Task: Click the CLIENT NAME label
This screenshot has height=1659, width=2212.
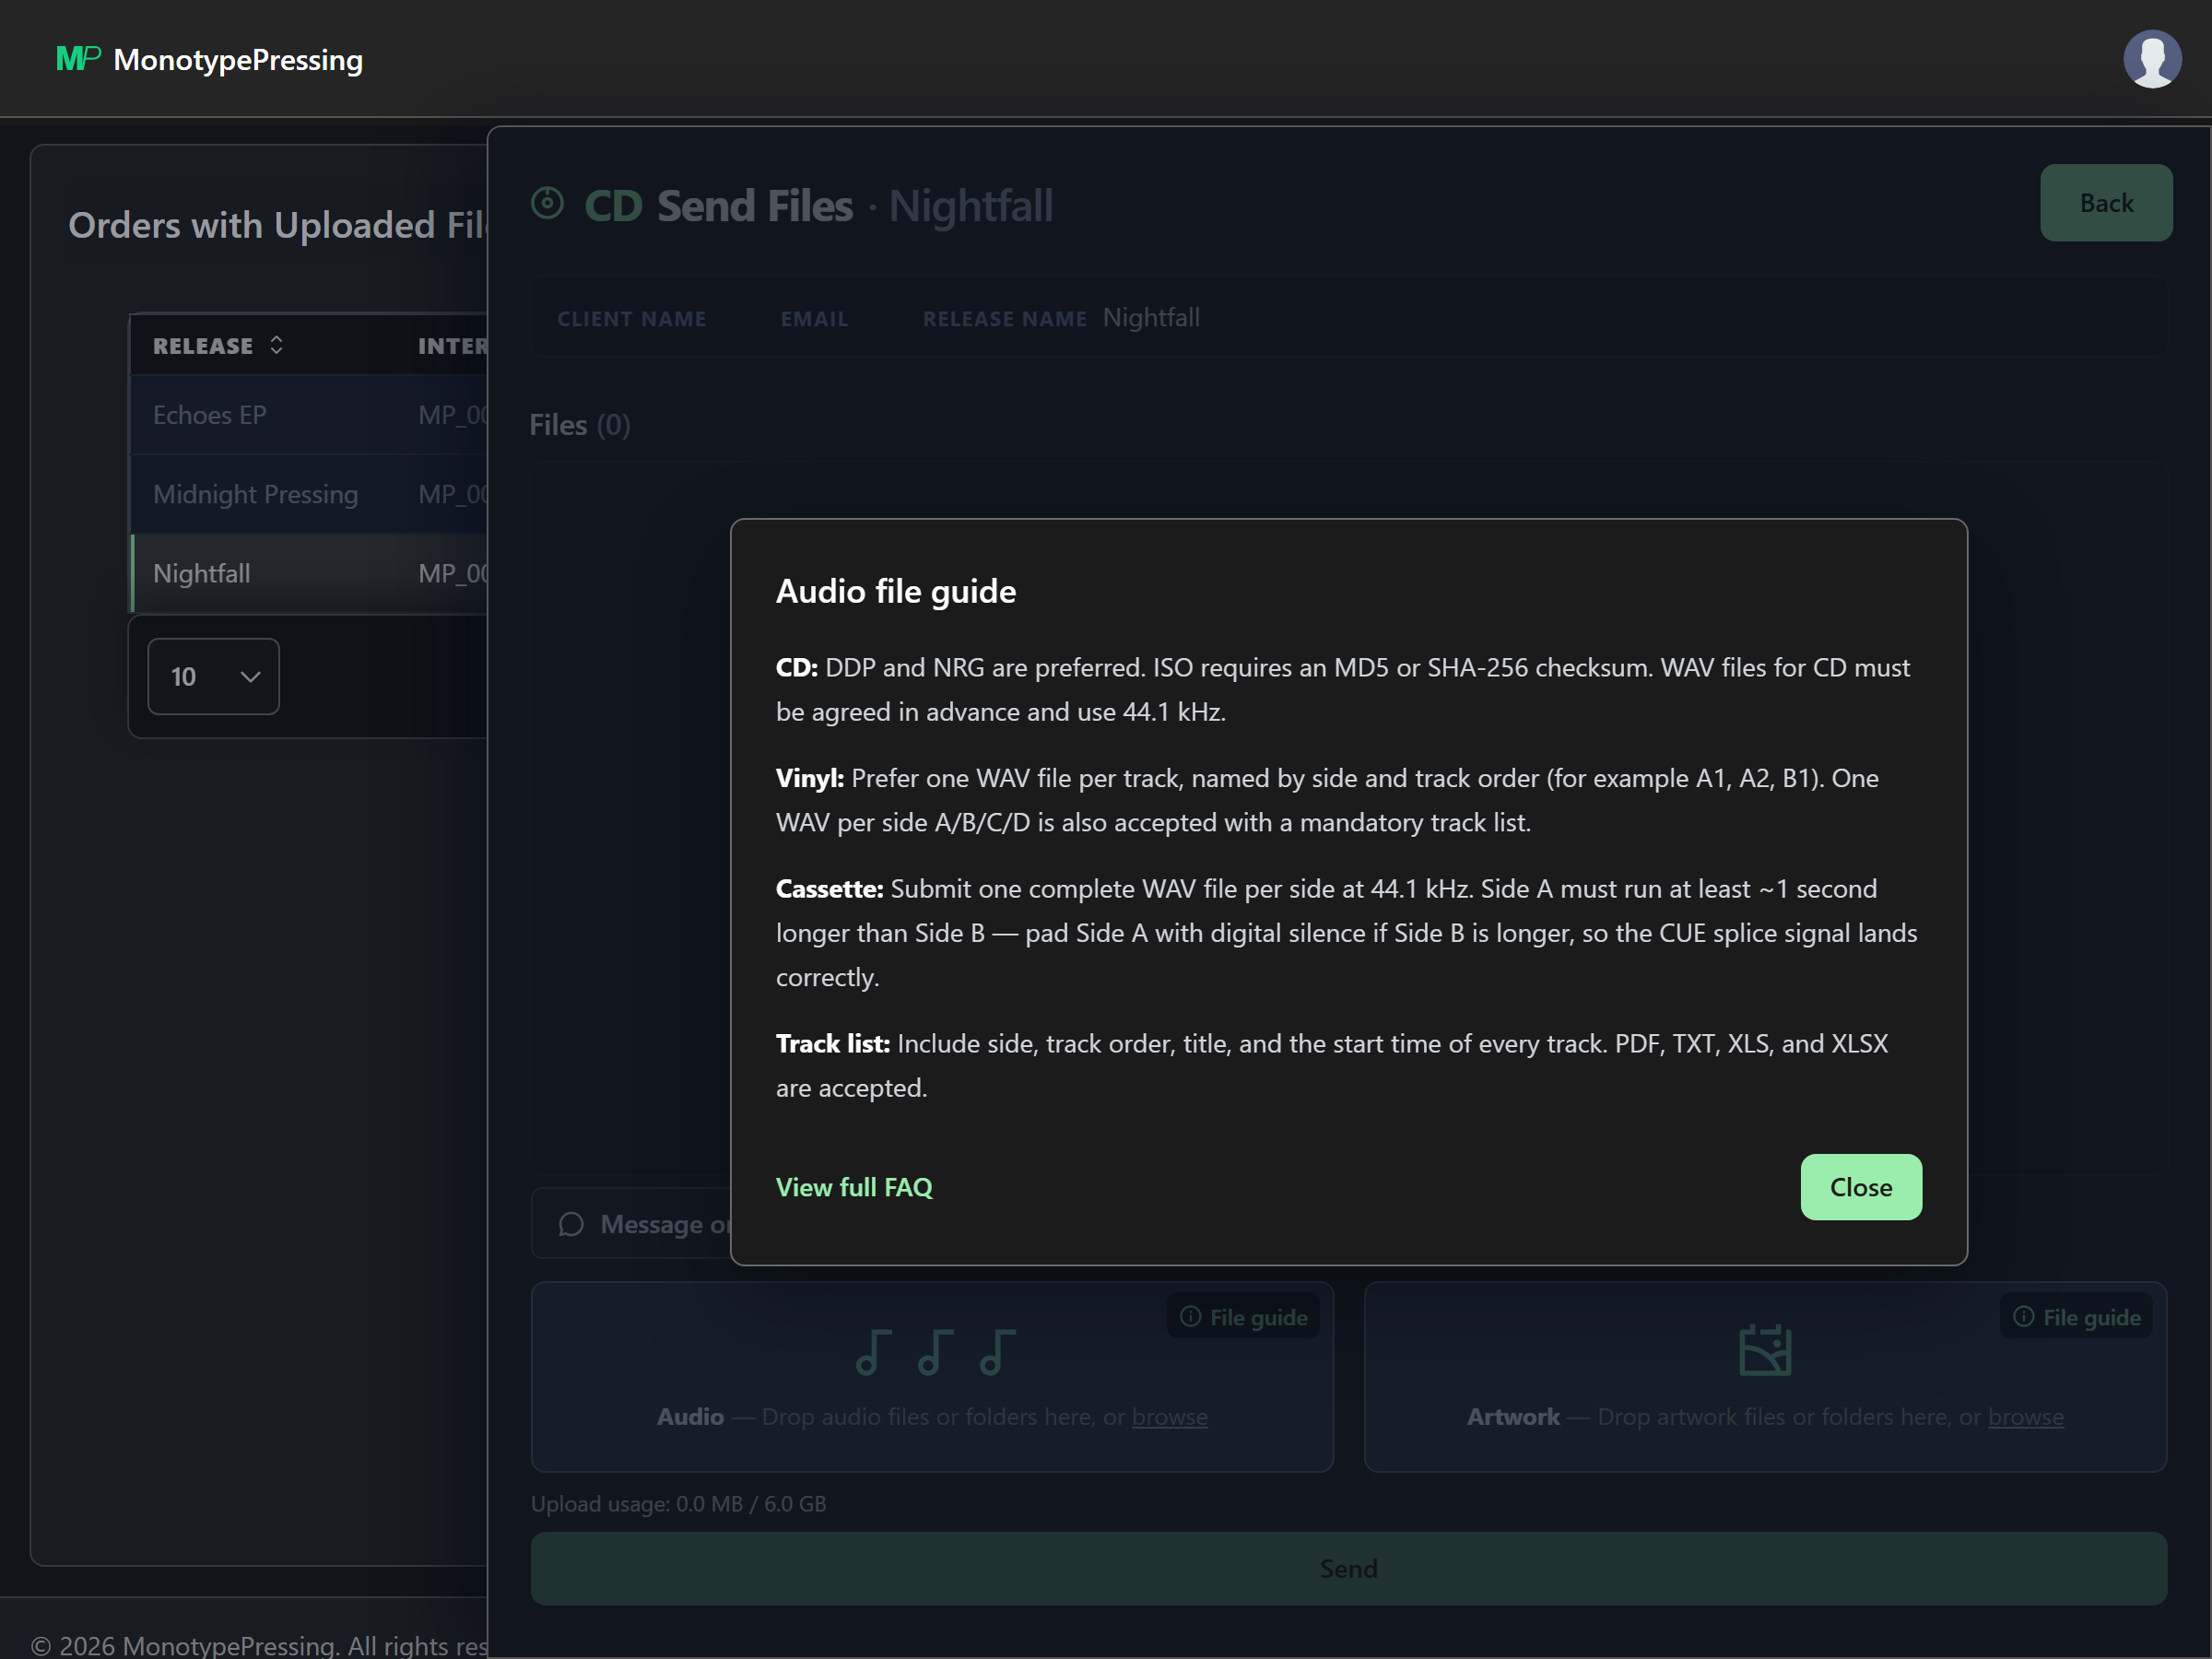Action: tap(631, 319)
